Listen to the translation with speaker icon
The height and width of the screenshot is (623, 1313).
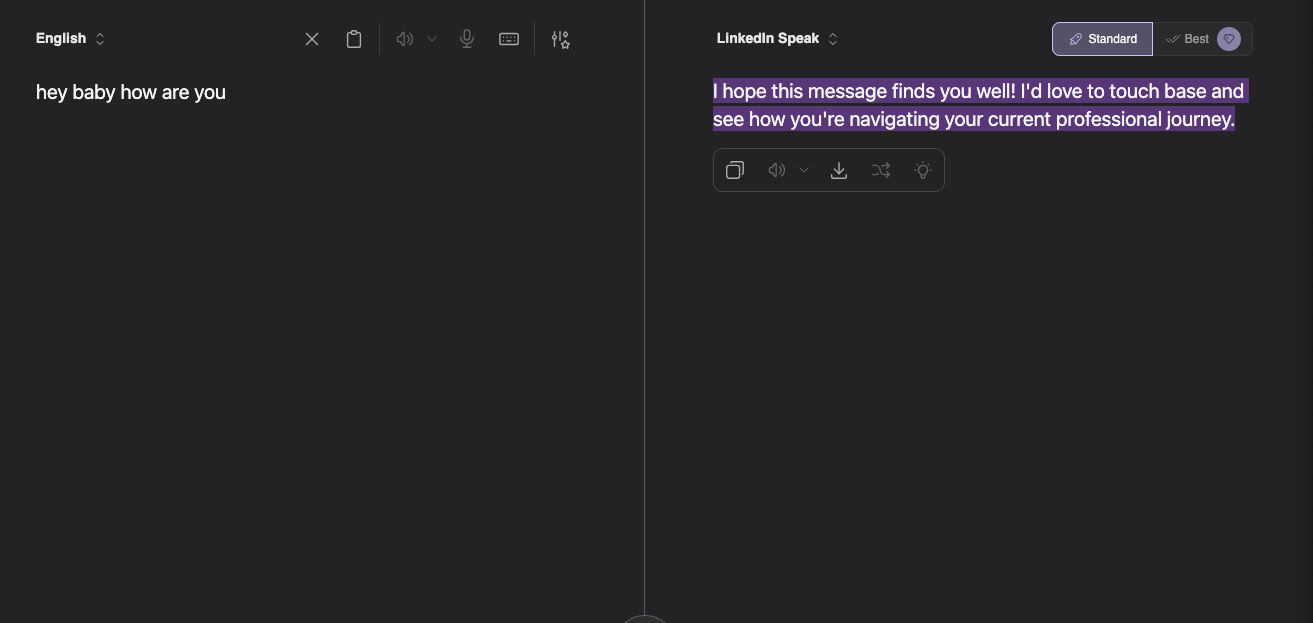click(777, 170)
